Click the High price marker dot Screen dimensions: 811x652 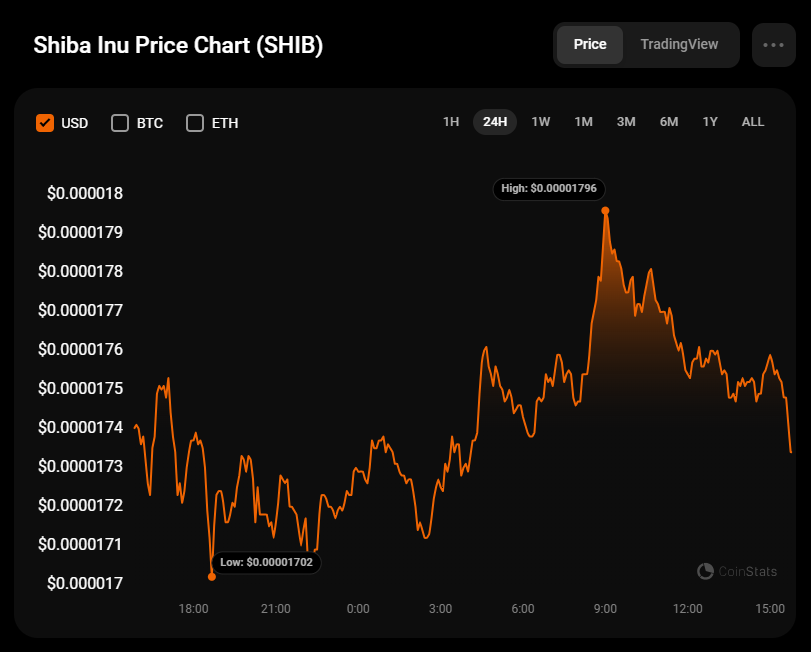(x=605, y=210)
